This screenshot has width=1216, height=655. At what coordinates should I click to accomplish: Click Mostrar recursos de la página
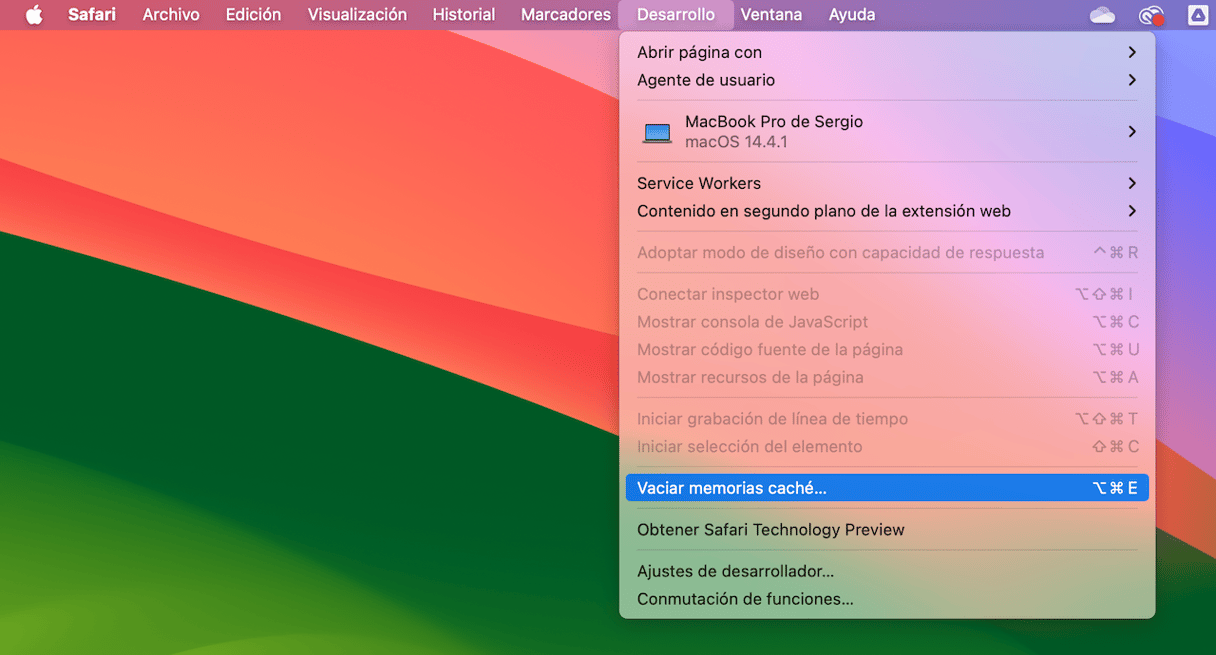pos(887,377)
